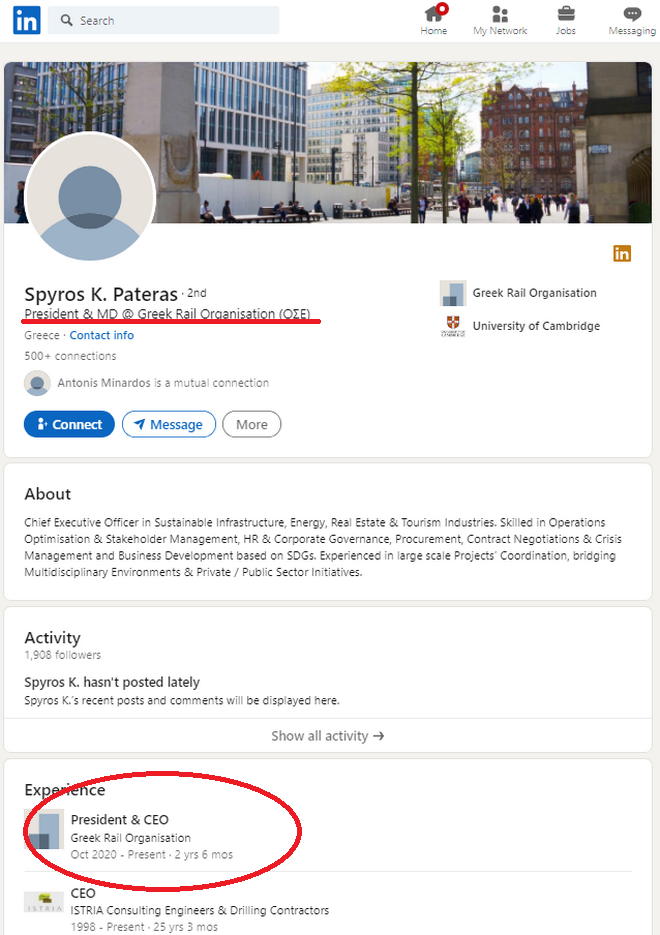Open the Contact info link
The width and height of the screenshot is (660, 935).
pos(101,335)
